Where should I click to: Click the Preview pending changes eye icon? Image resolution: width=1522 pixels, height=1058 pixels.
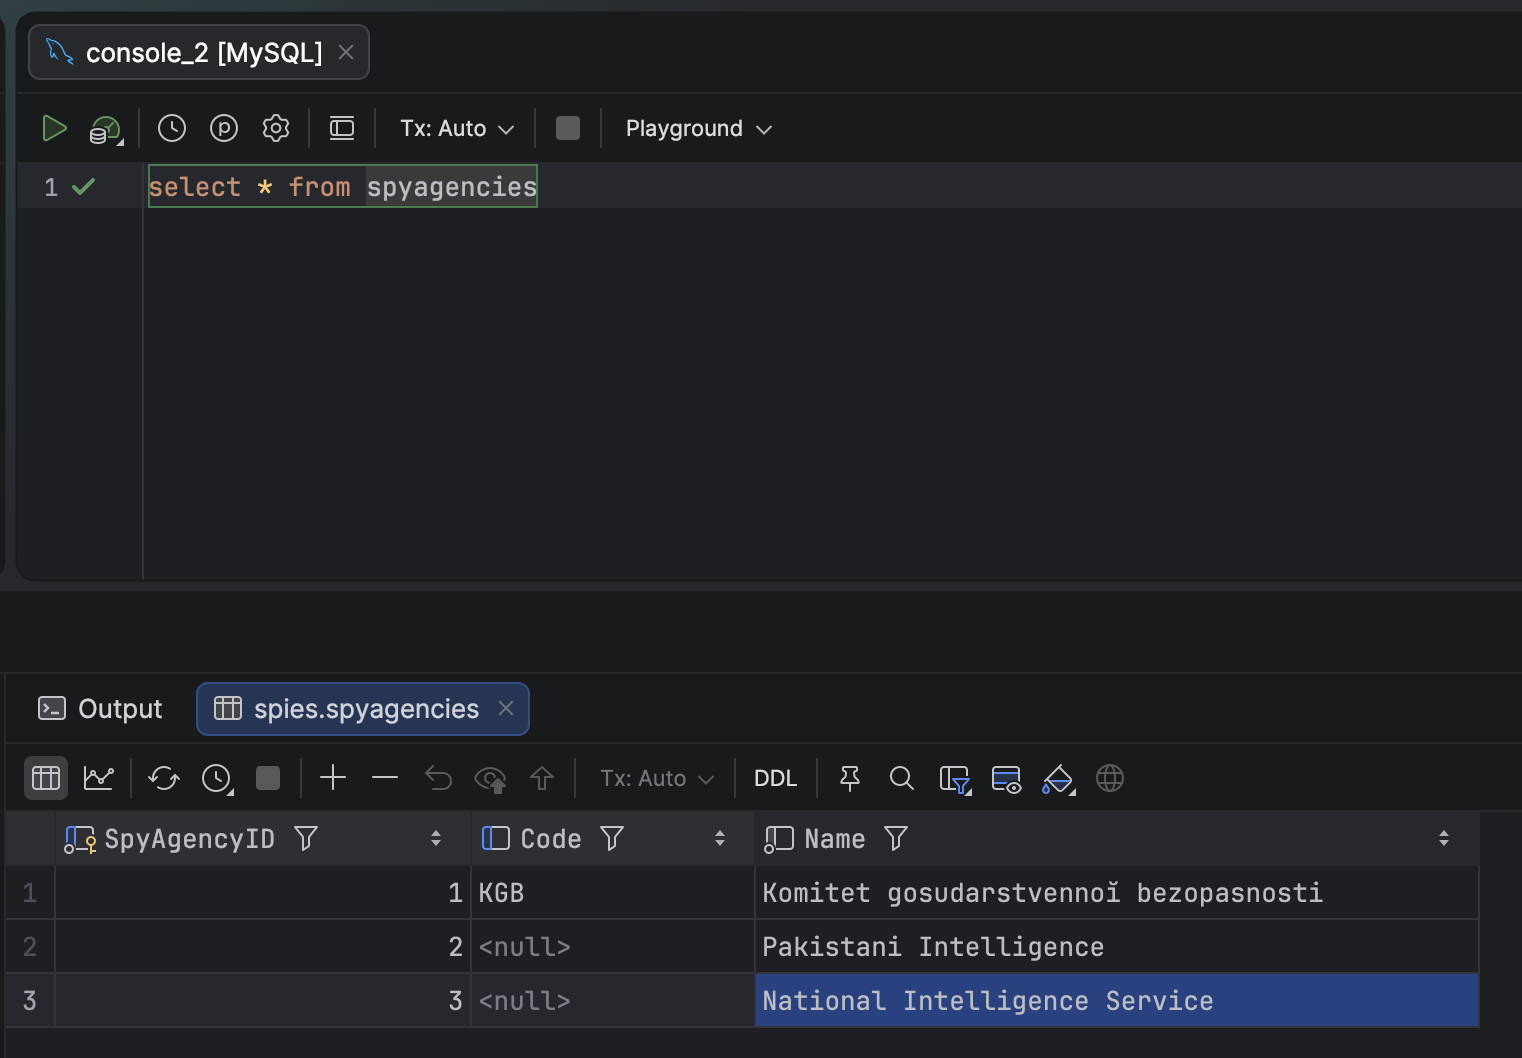(490, 778)
